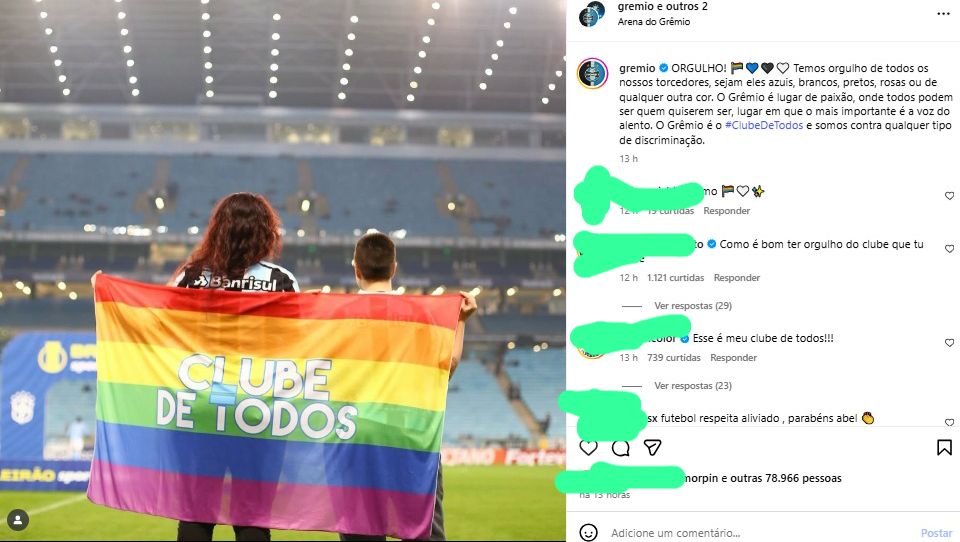
Task: Share the post via paper plane icon
Action: tap(653, 448)
